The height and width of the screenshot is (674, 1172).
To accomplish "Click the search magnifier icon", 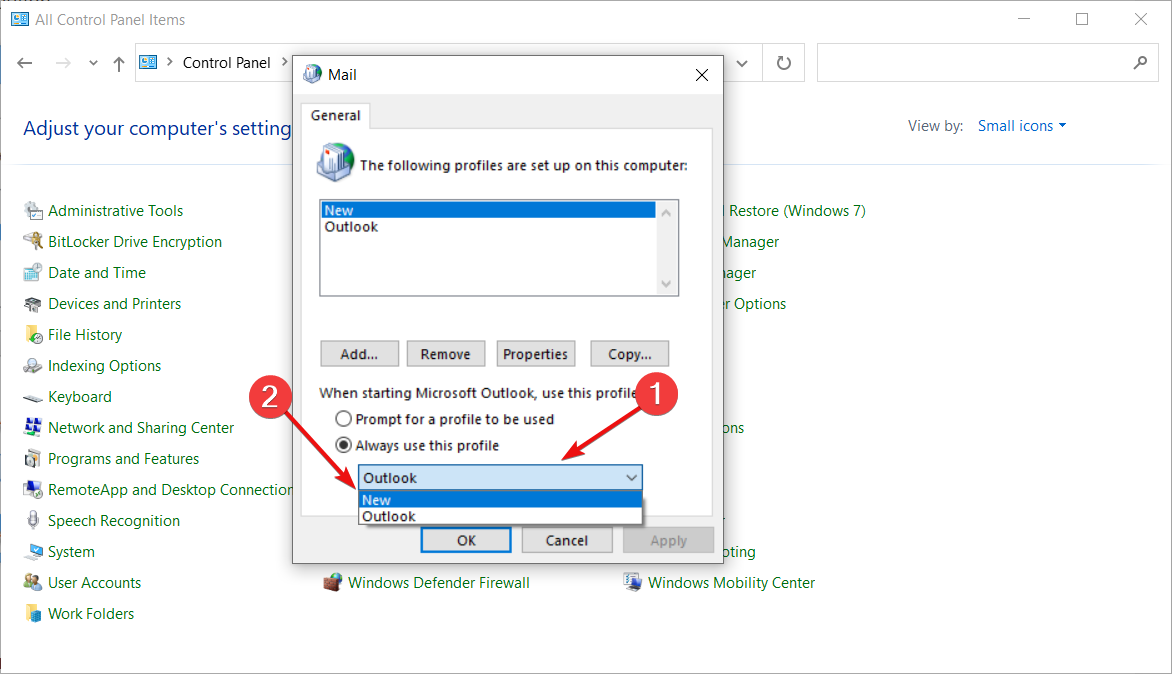I will 1140,63.
